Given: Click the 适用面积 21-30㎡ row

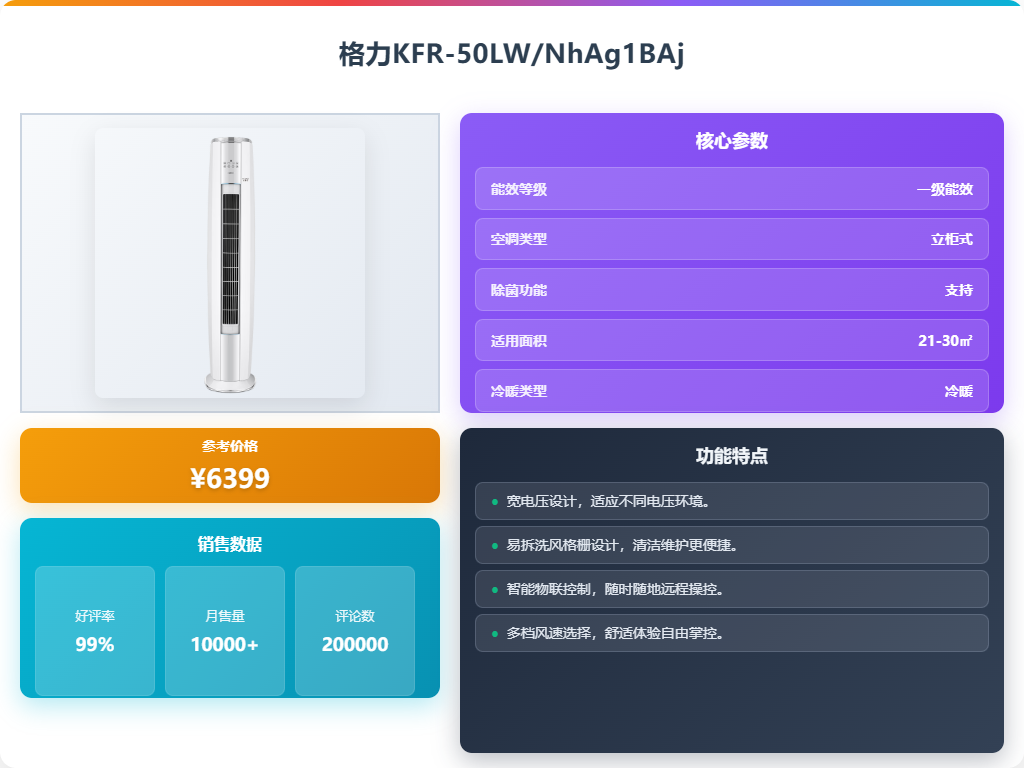Looking at the screenshot, I should click(731, 340).
